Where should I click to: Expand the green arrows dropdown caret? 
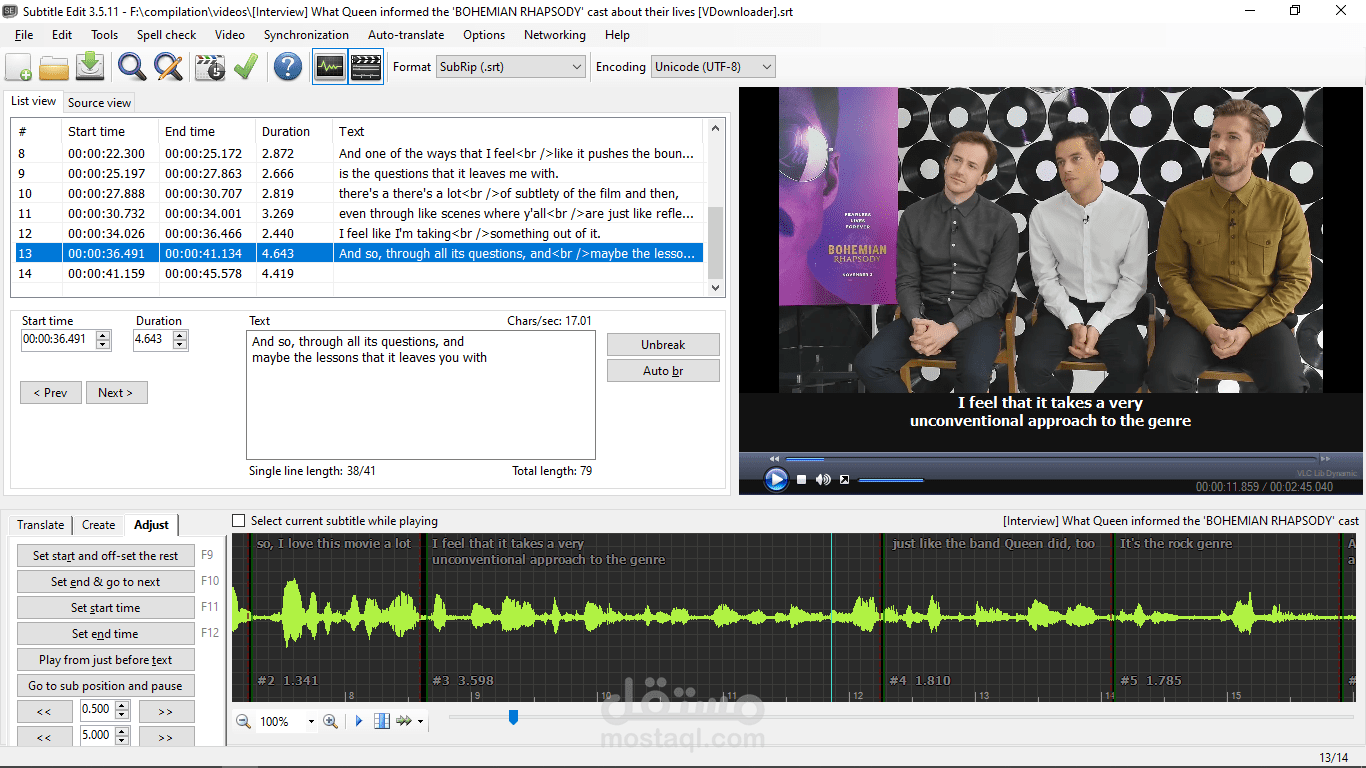(420, 721)
